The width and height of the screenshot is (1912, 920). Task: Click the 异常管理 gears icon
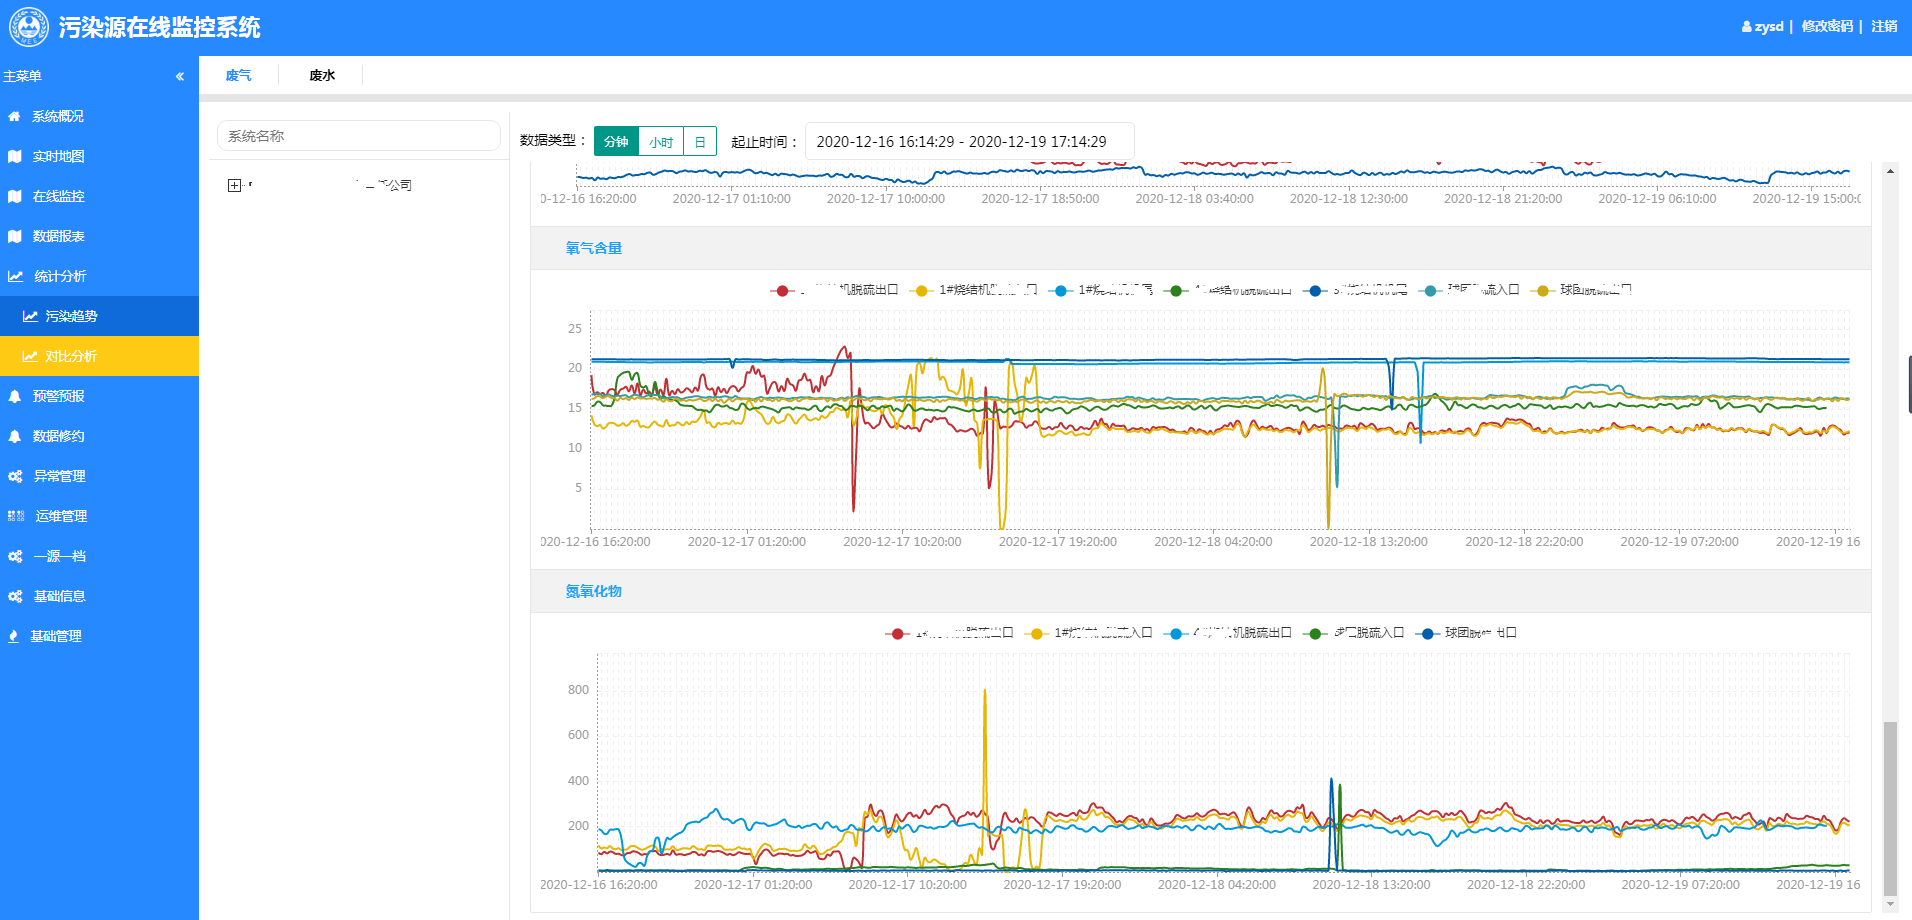[x=15, y=476]
